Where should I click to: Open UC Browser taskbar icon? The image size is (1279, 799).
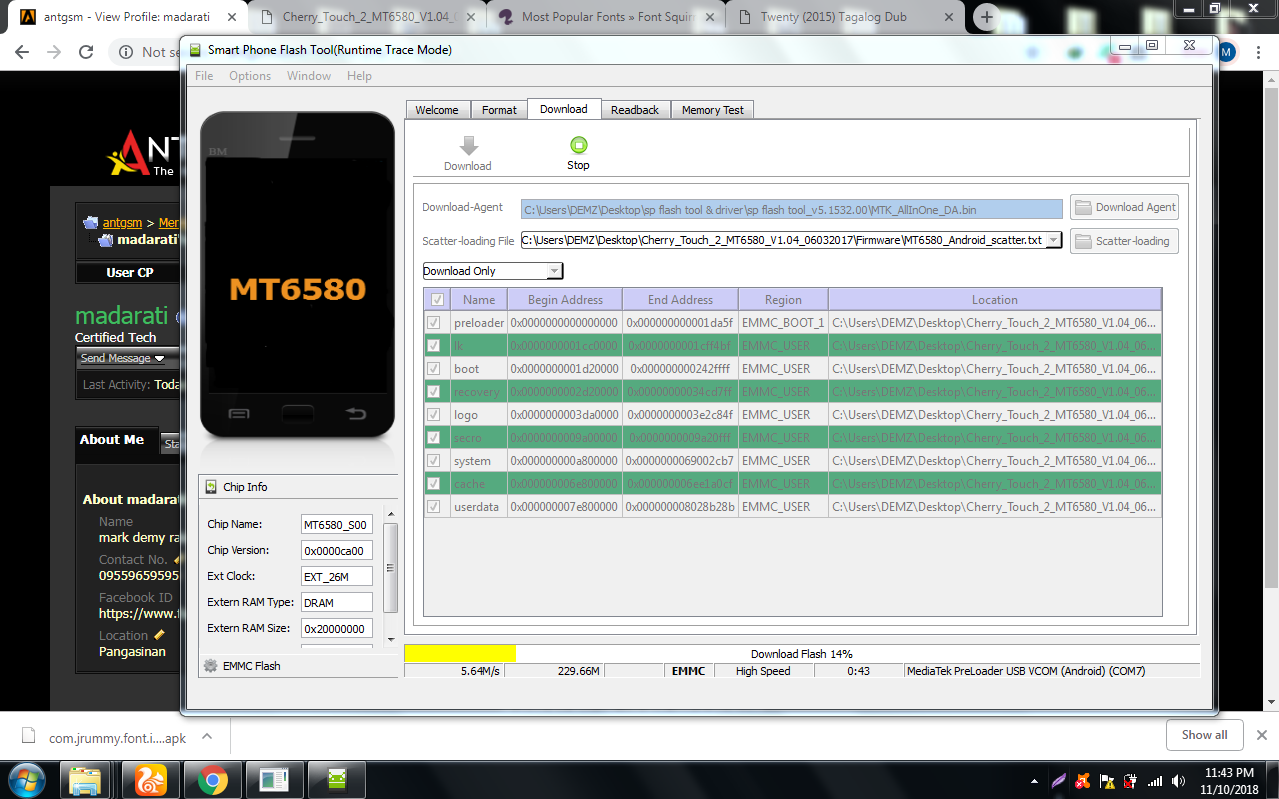(150, 780)
